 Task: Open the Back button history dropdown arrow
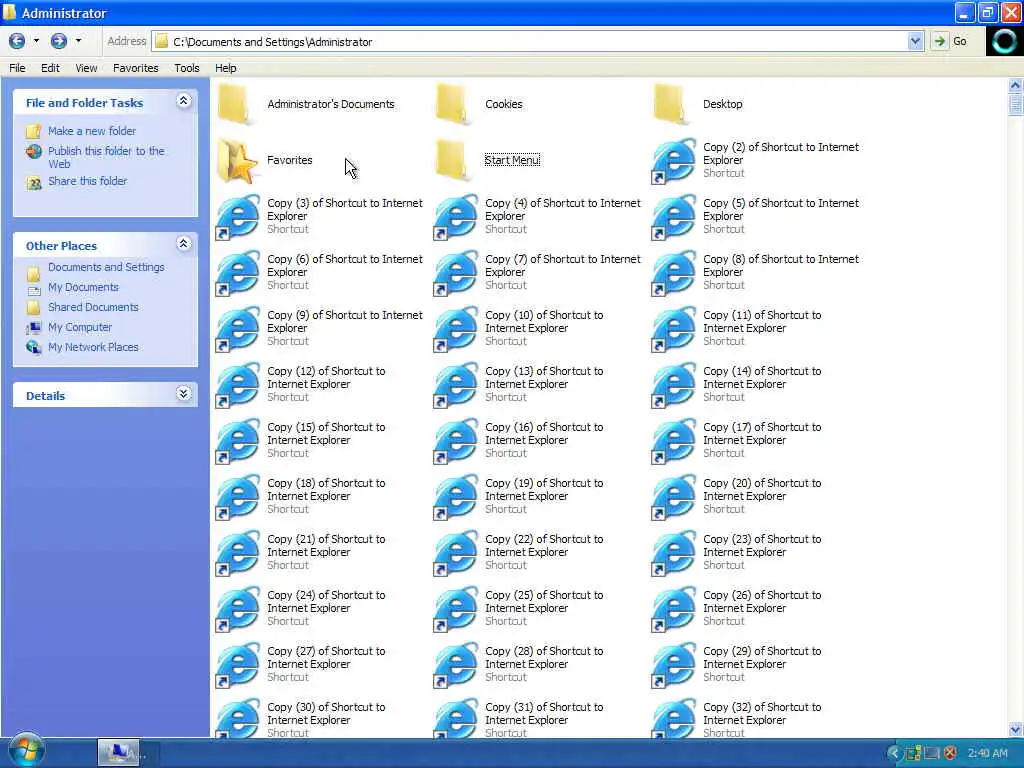coord(36,41)
